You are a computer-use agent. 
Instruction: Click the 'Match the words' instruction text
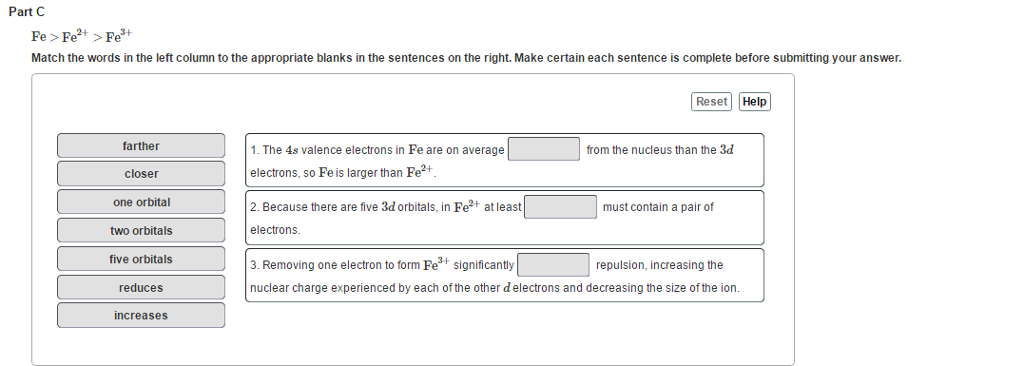466,58
